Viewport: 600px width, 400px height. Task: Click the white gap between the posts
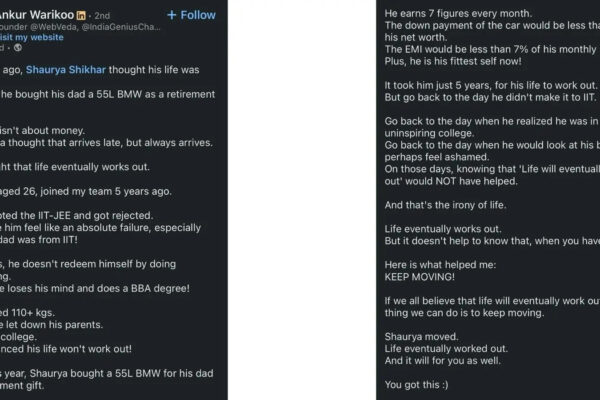point(302,200)
